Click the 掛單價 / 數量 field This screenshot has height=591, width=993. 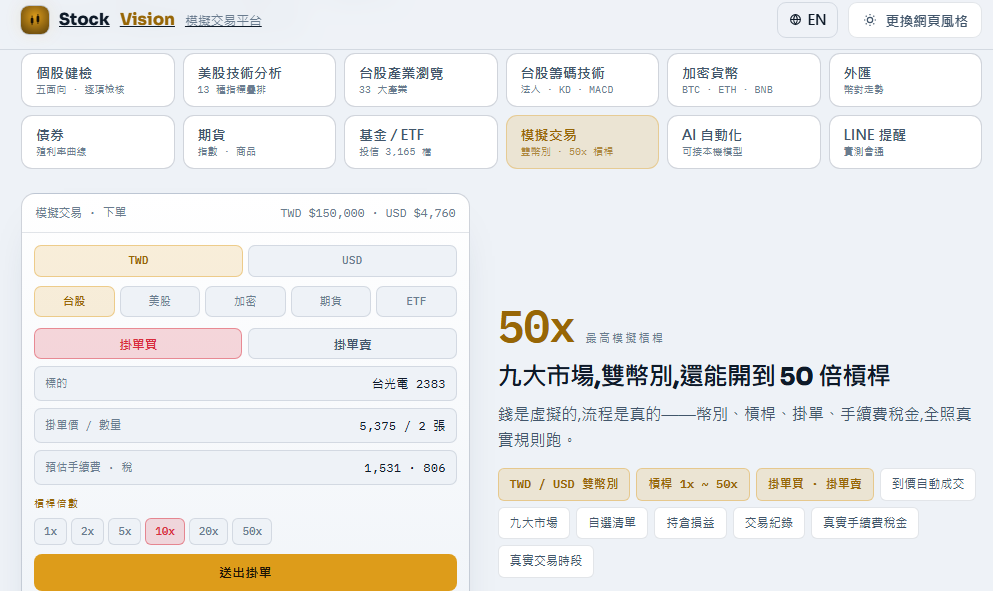click(x=245, y=426)
